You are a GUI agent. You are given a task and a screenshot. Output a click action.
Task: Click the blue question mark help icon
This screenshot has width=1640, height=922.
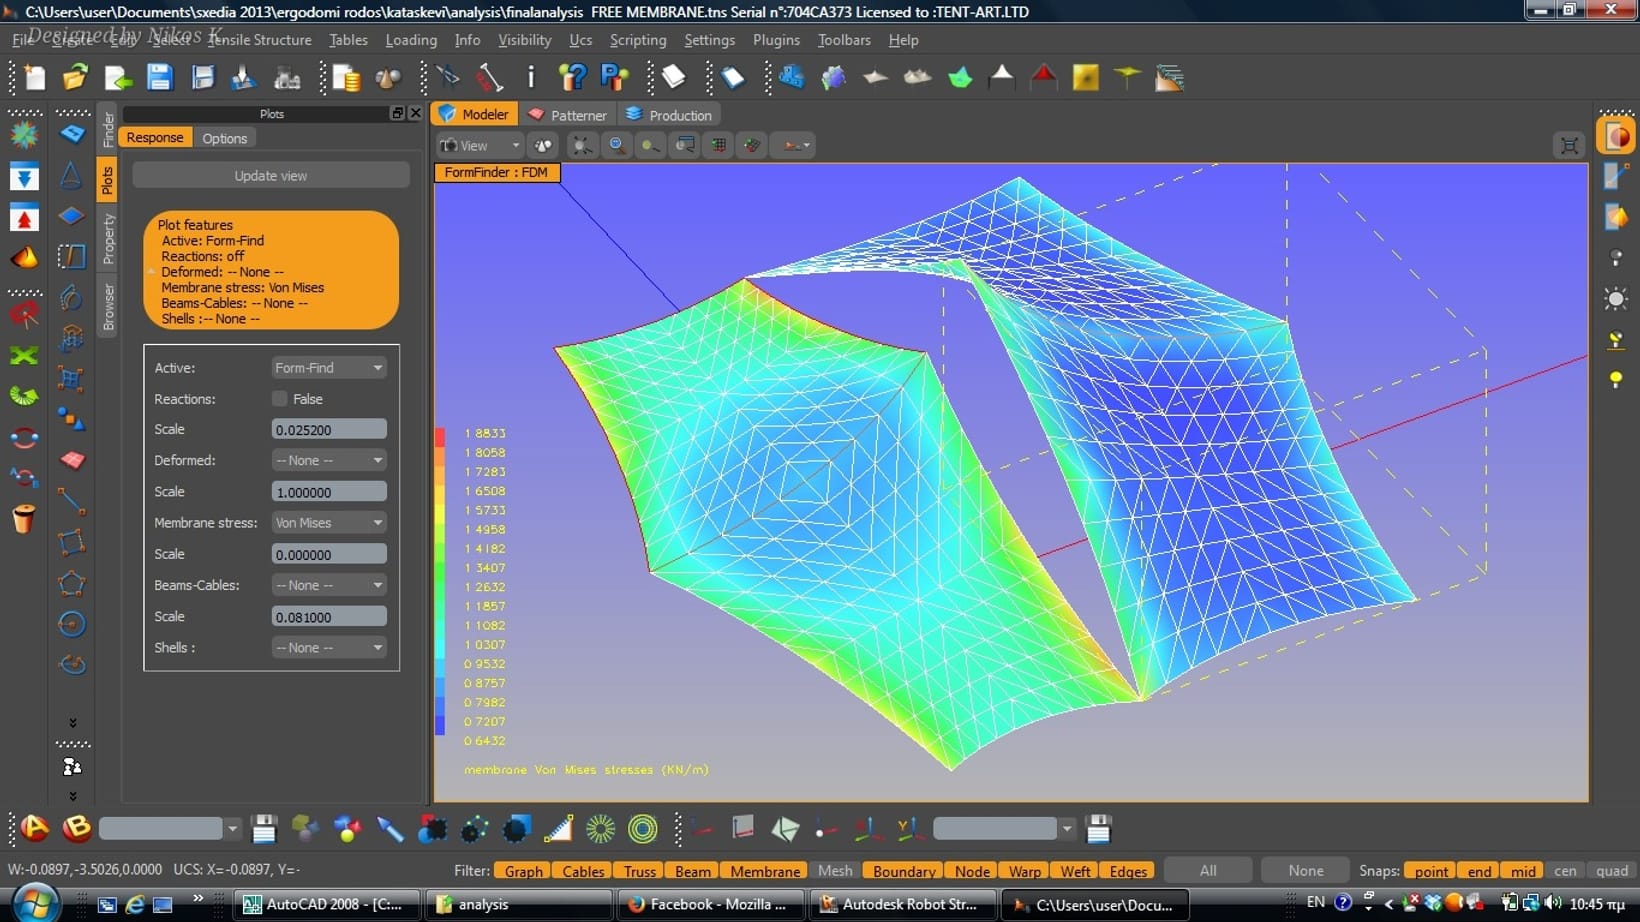pyautogui.click(x=572, y=78)
